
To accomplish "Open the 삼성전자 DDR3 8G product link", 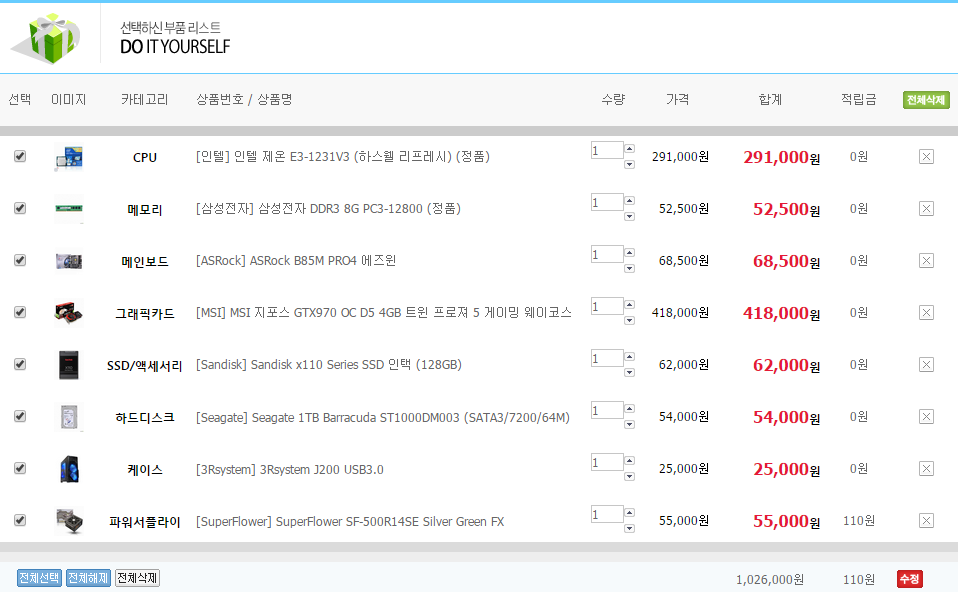I will [328, 208].
